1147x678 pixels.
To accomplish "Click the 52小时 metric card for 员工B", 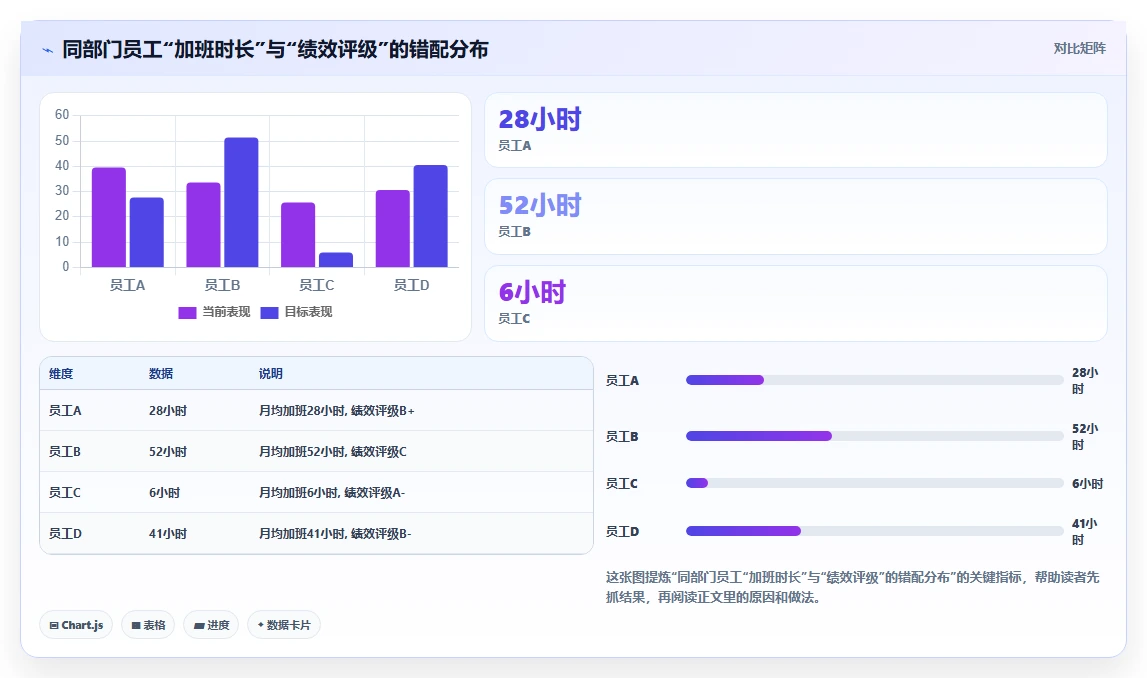I will point(796,216).
